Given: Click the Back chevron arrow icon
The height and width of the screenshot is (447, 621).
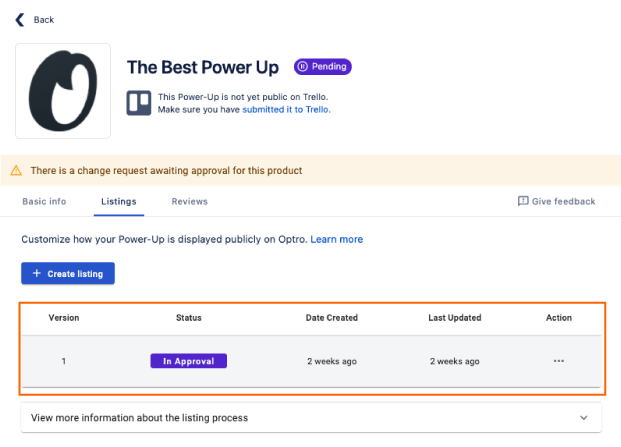Looking at the screenshot, I should point(20,20).
